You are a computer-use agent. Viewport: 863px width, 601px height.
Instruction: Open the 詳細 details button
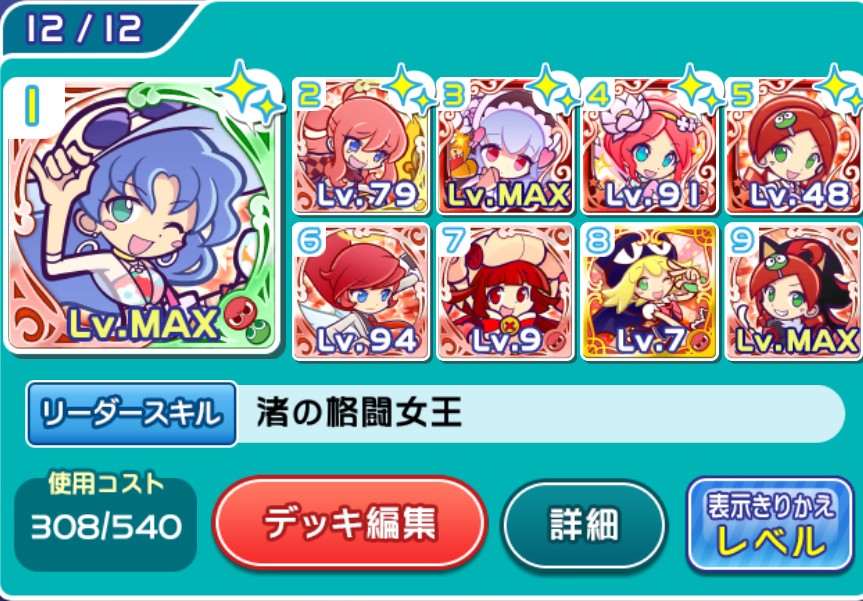click(x=584, y=524)
